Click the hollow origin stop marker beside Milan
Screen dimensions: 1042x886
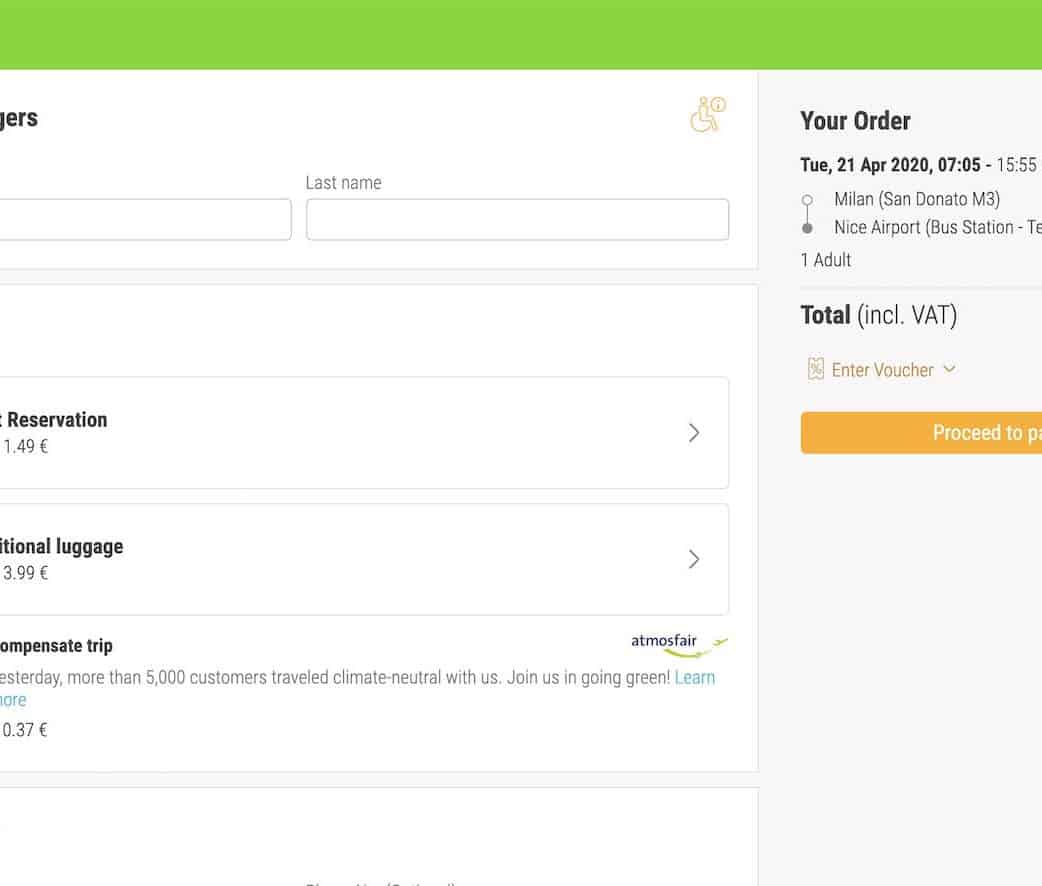click(807, 200)
